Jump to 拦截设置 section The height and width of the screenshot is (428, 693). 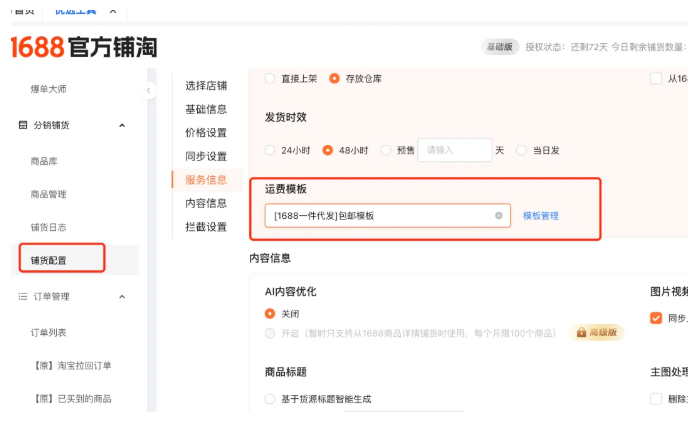[206, 227]
